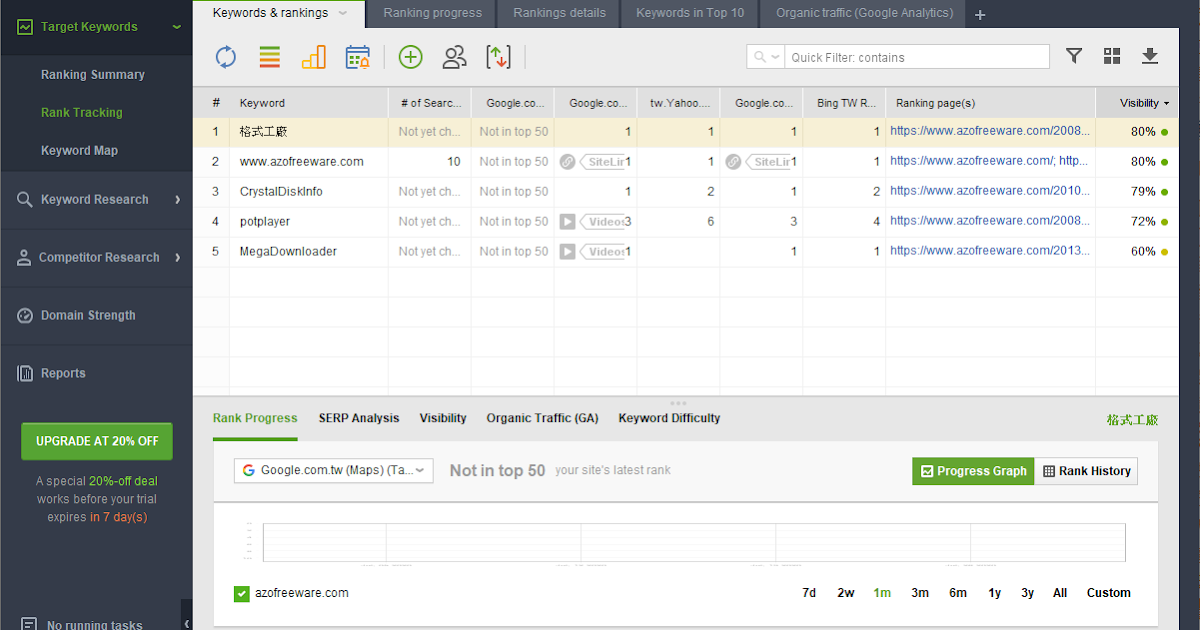
Task: Expand the Competitor Research section
Action: (x=177, y=257)
